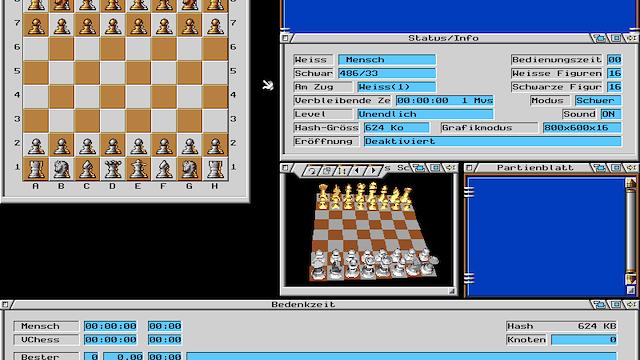Click the black pawn on D7
The height and width of the screenshot is (360, 640).
[x=113, y=25]
